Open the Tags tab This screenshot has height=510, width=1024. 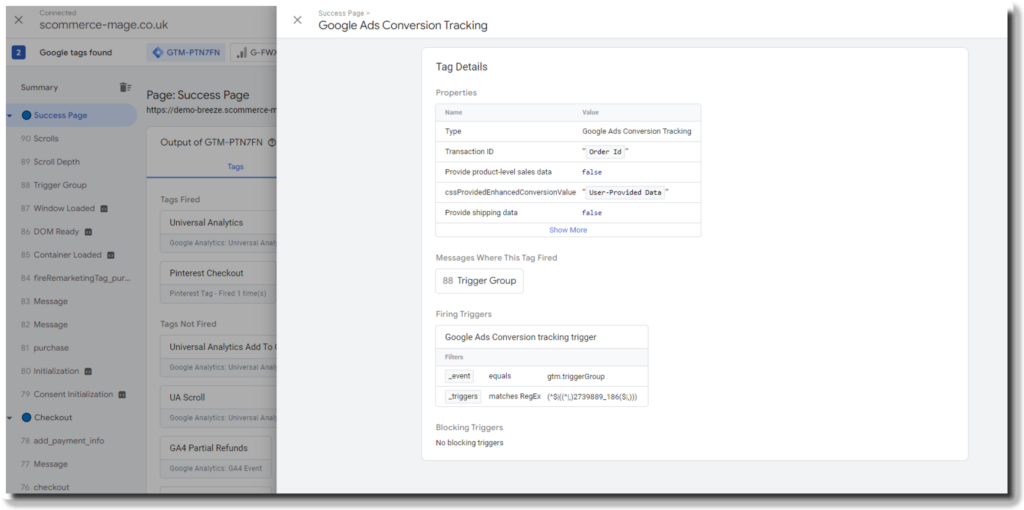[x=235, y=167]
